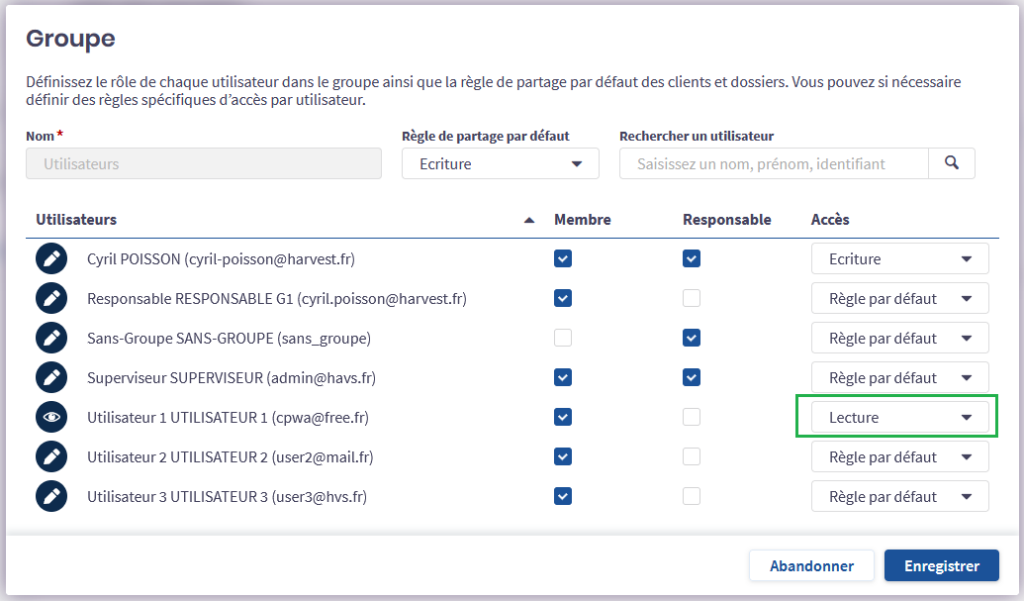This screenshot has height=601, width=1024.
Task: Open editing for Responsable RESPONSABLE G1 via pencil icon
Action: coord(51,298)
